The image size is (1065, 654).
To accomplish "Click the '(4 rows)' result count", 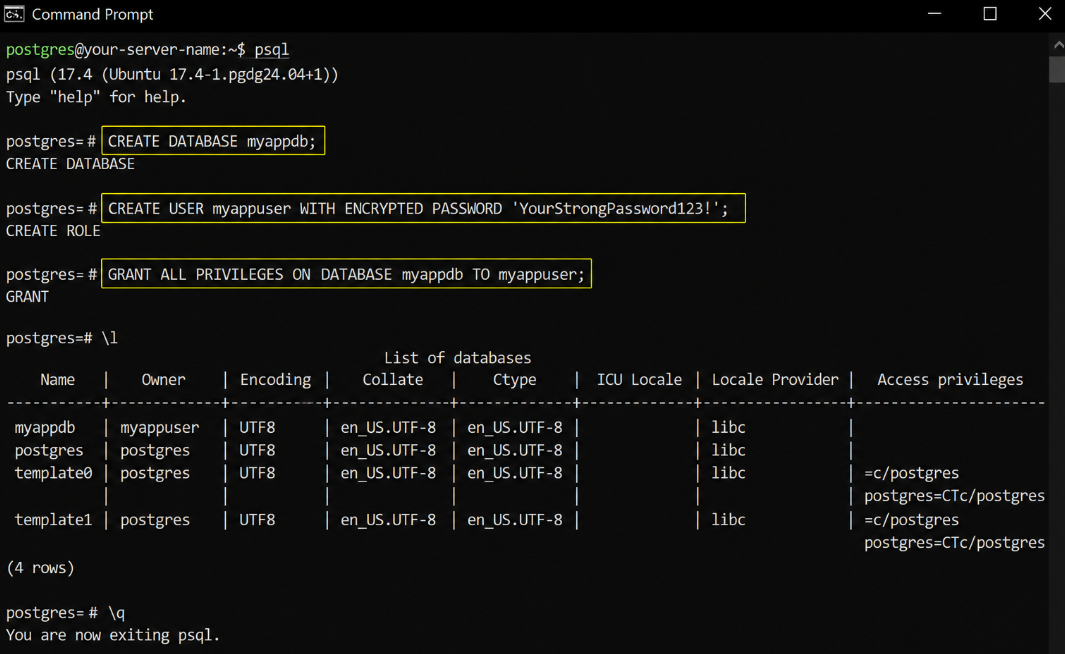I will click(x=40, y=568).
